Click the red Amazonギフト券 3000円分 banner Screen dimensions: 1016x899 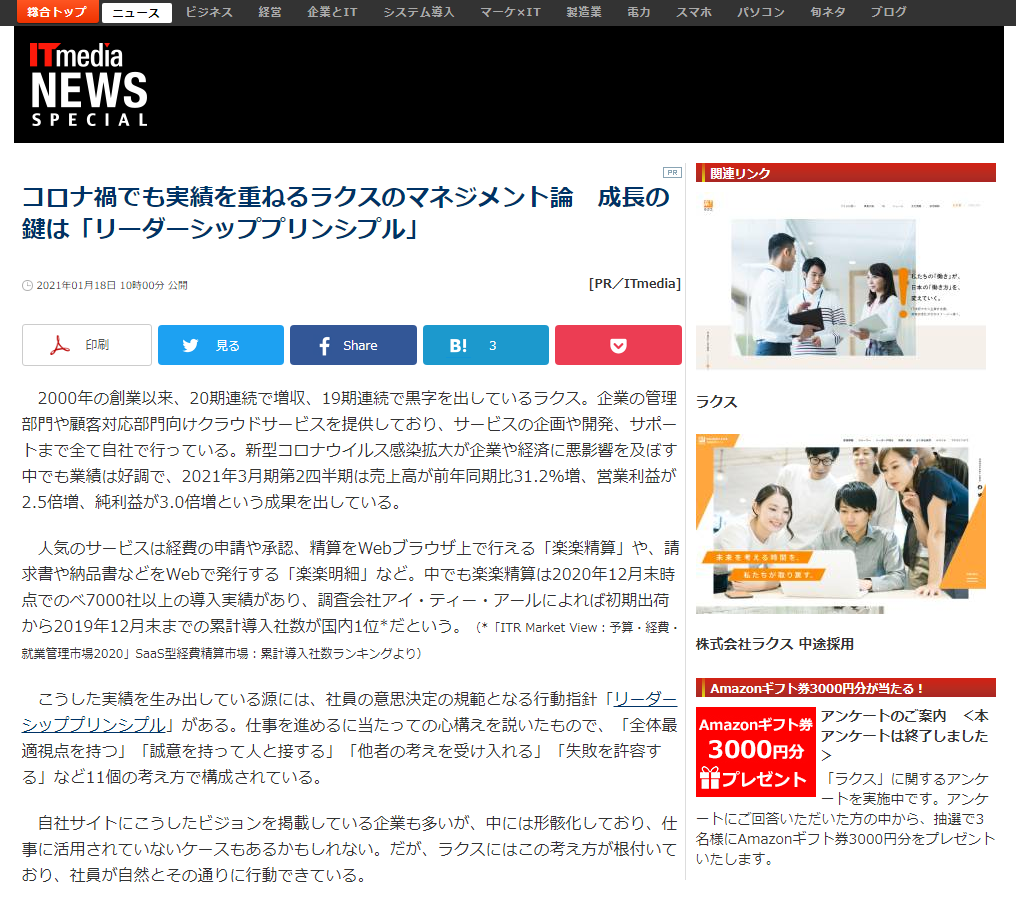click(x=756, y=752)
